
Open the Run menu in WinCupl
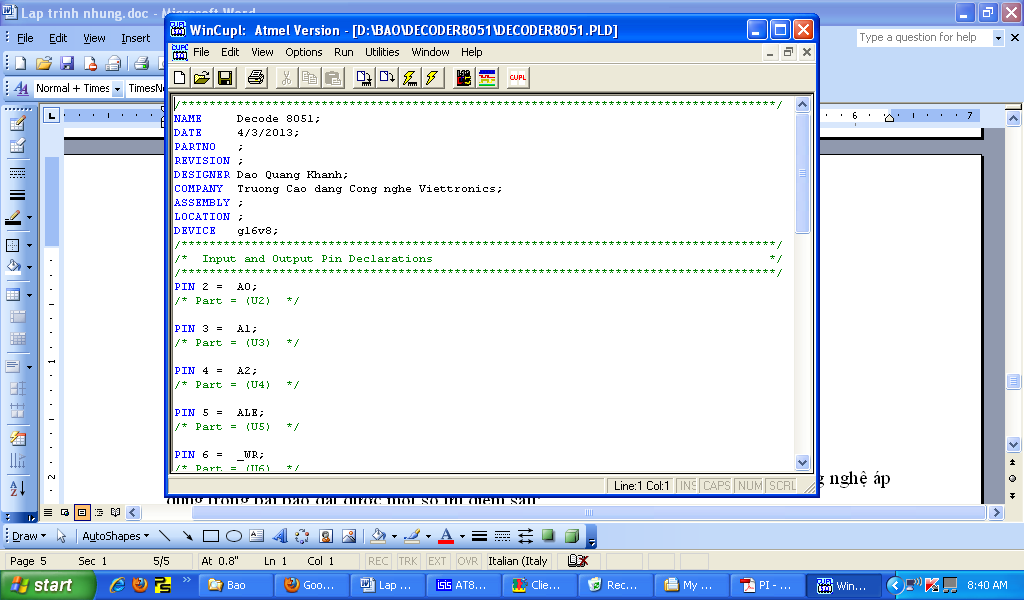click(344, 52)
